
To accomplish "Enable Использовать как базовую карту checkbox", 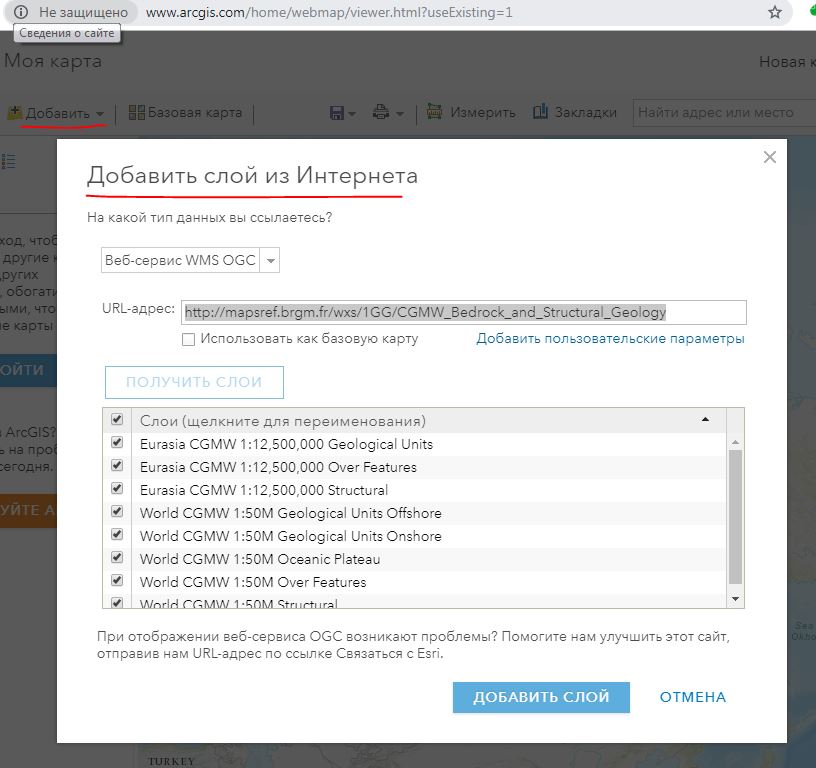I will pyautogui.click(x=188, y=339).
